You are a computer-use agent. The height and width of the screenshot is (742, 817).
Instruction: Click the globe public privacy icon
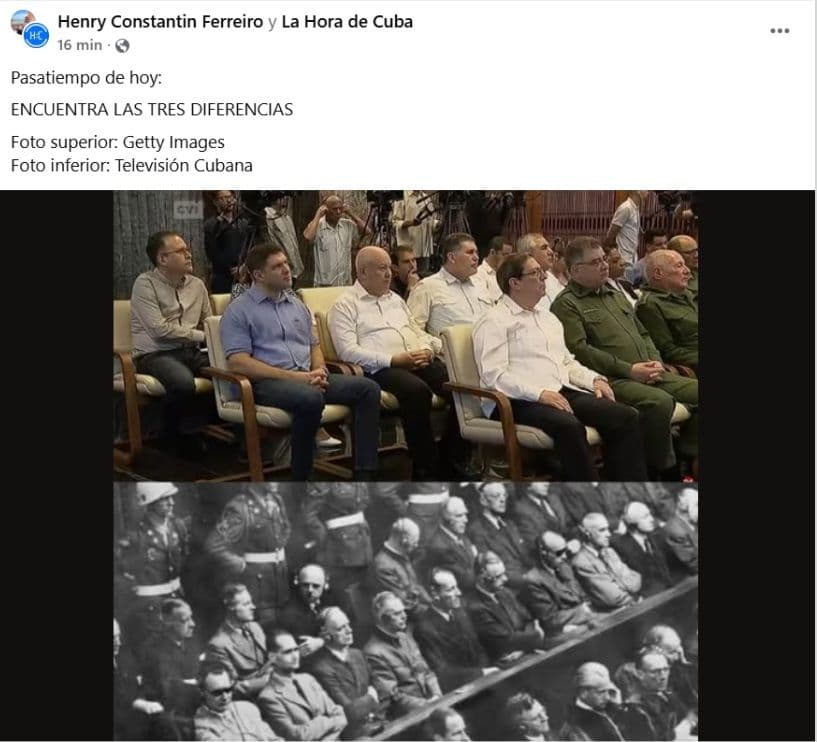point(122,46)
